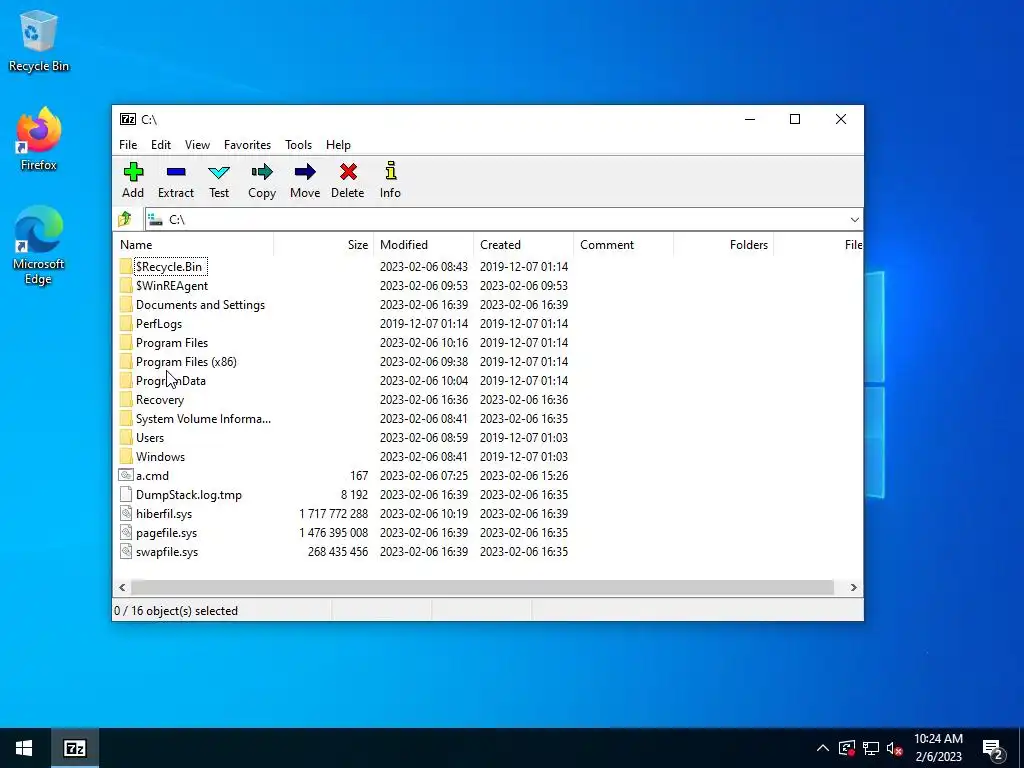Sort by Modified column header

click(x=423, y=245)
